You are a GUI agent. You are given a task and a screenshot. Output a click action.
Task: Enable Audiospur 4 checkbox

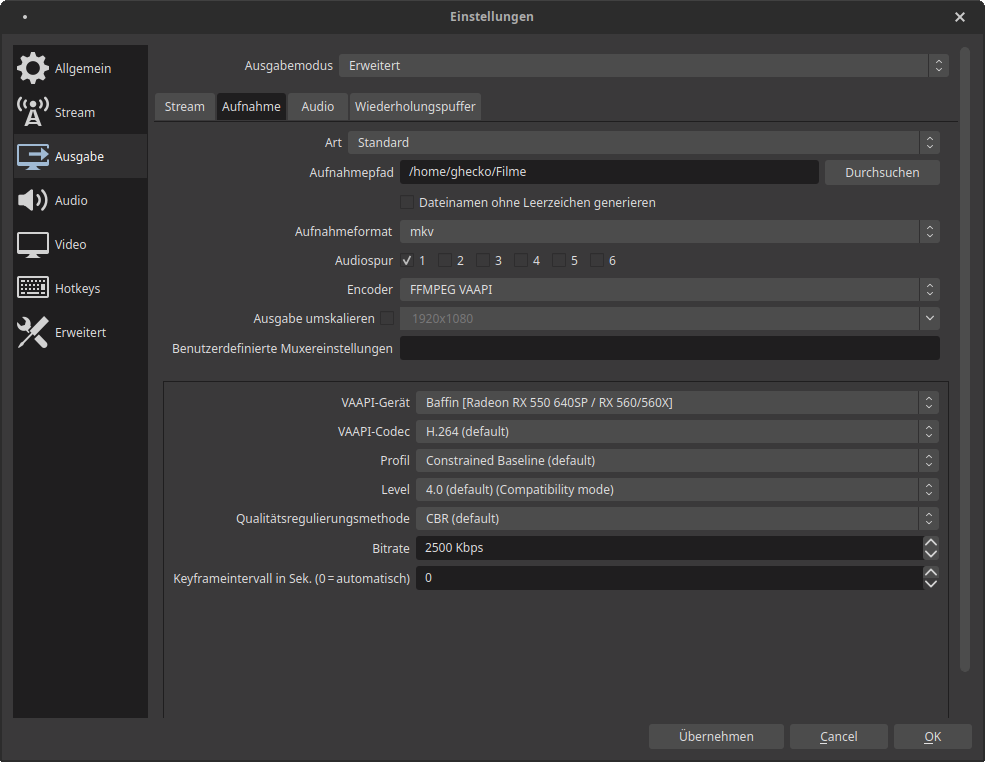(521, 260)
